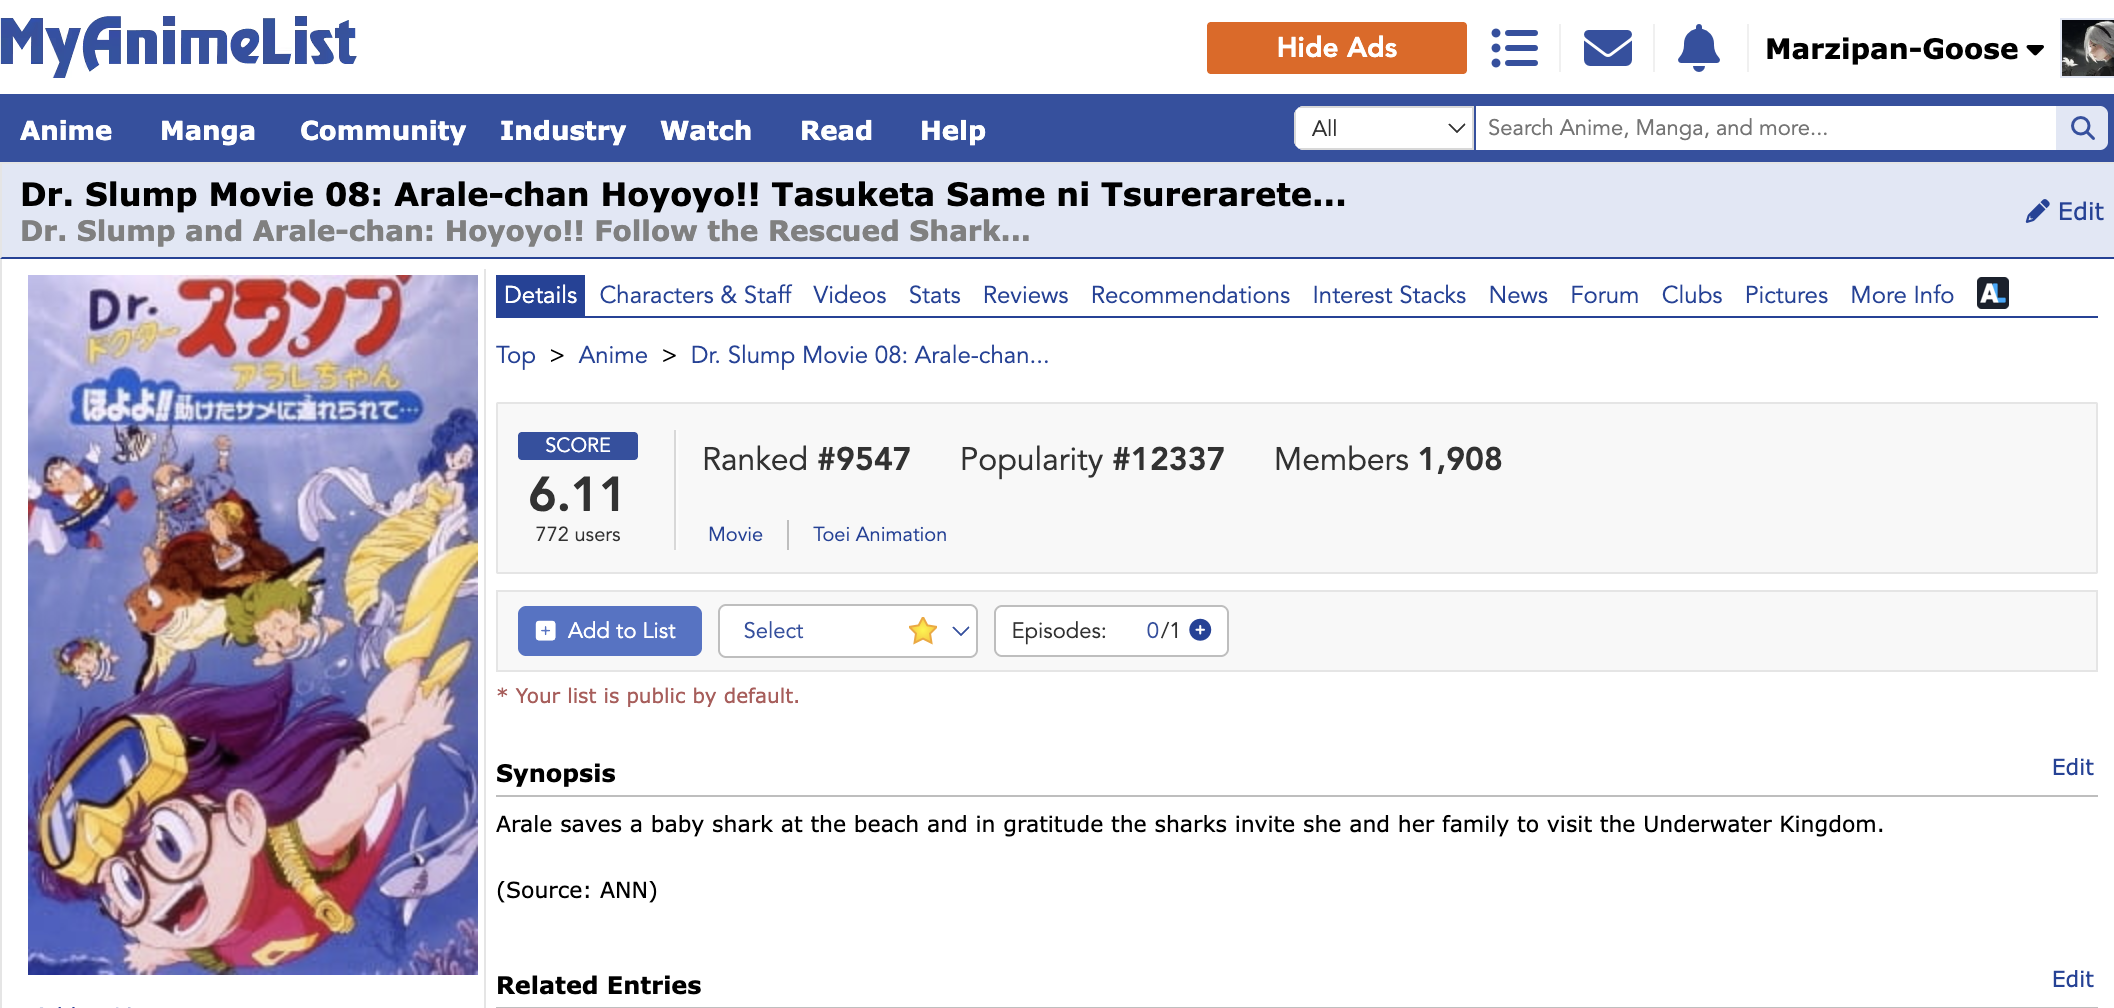
Task: Switch to the News tab
Action: (1518, 295)
